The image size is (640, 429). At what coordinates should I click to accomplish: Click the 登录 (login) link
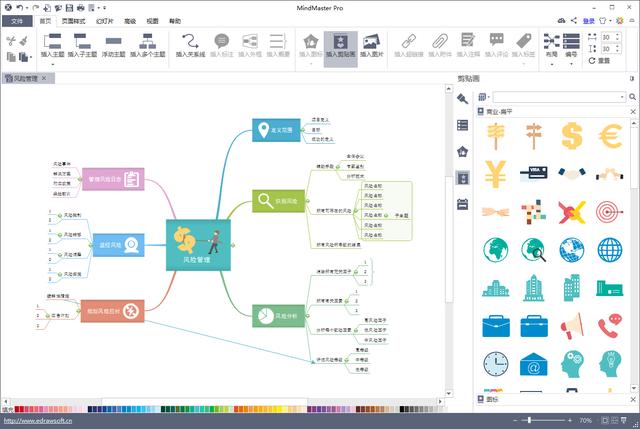588,20
